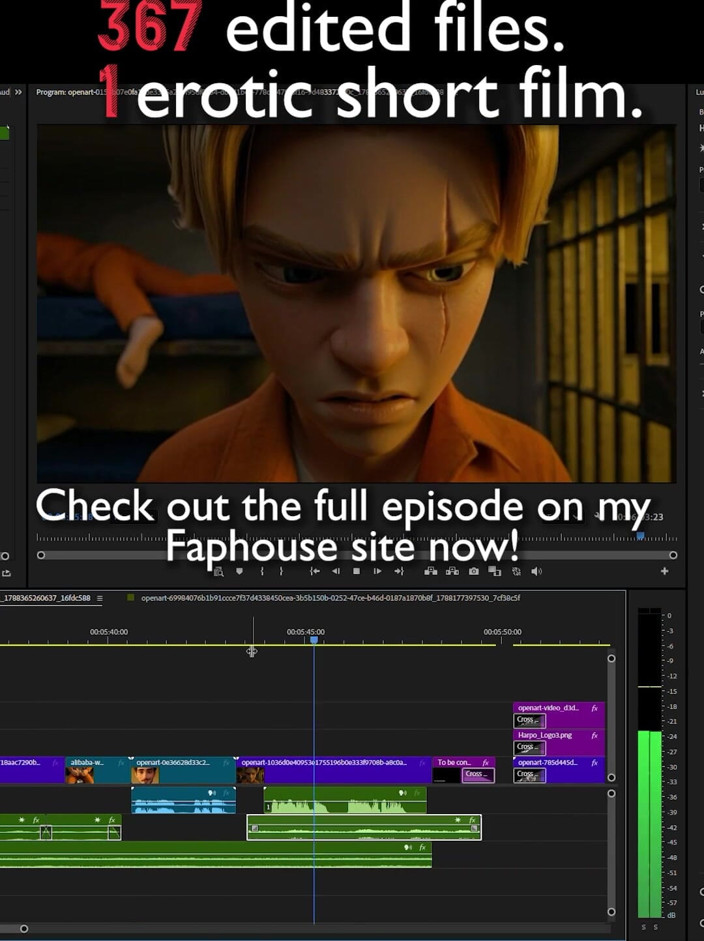Viewport: 704px width, 941px height.
Task: Click the Add Marker button in Program monitor
Action: click(239, 571)
